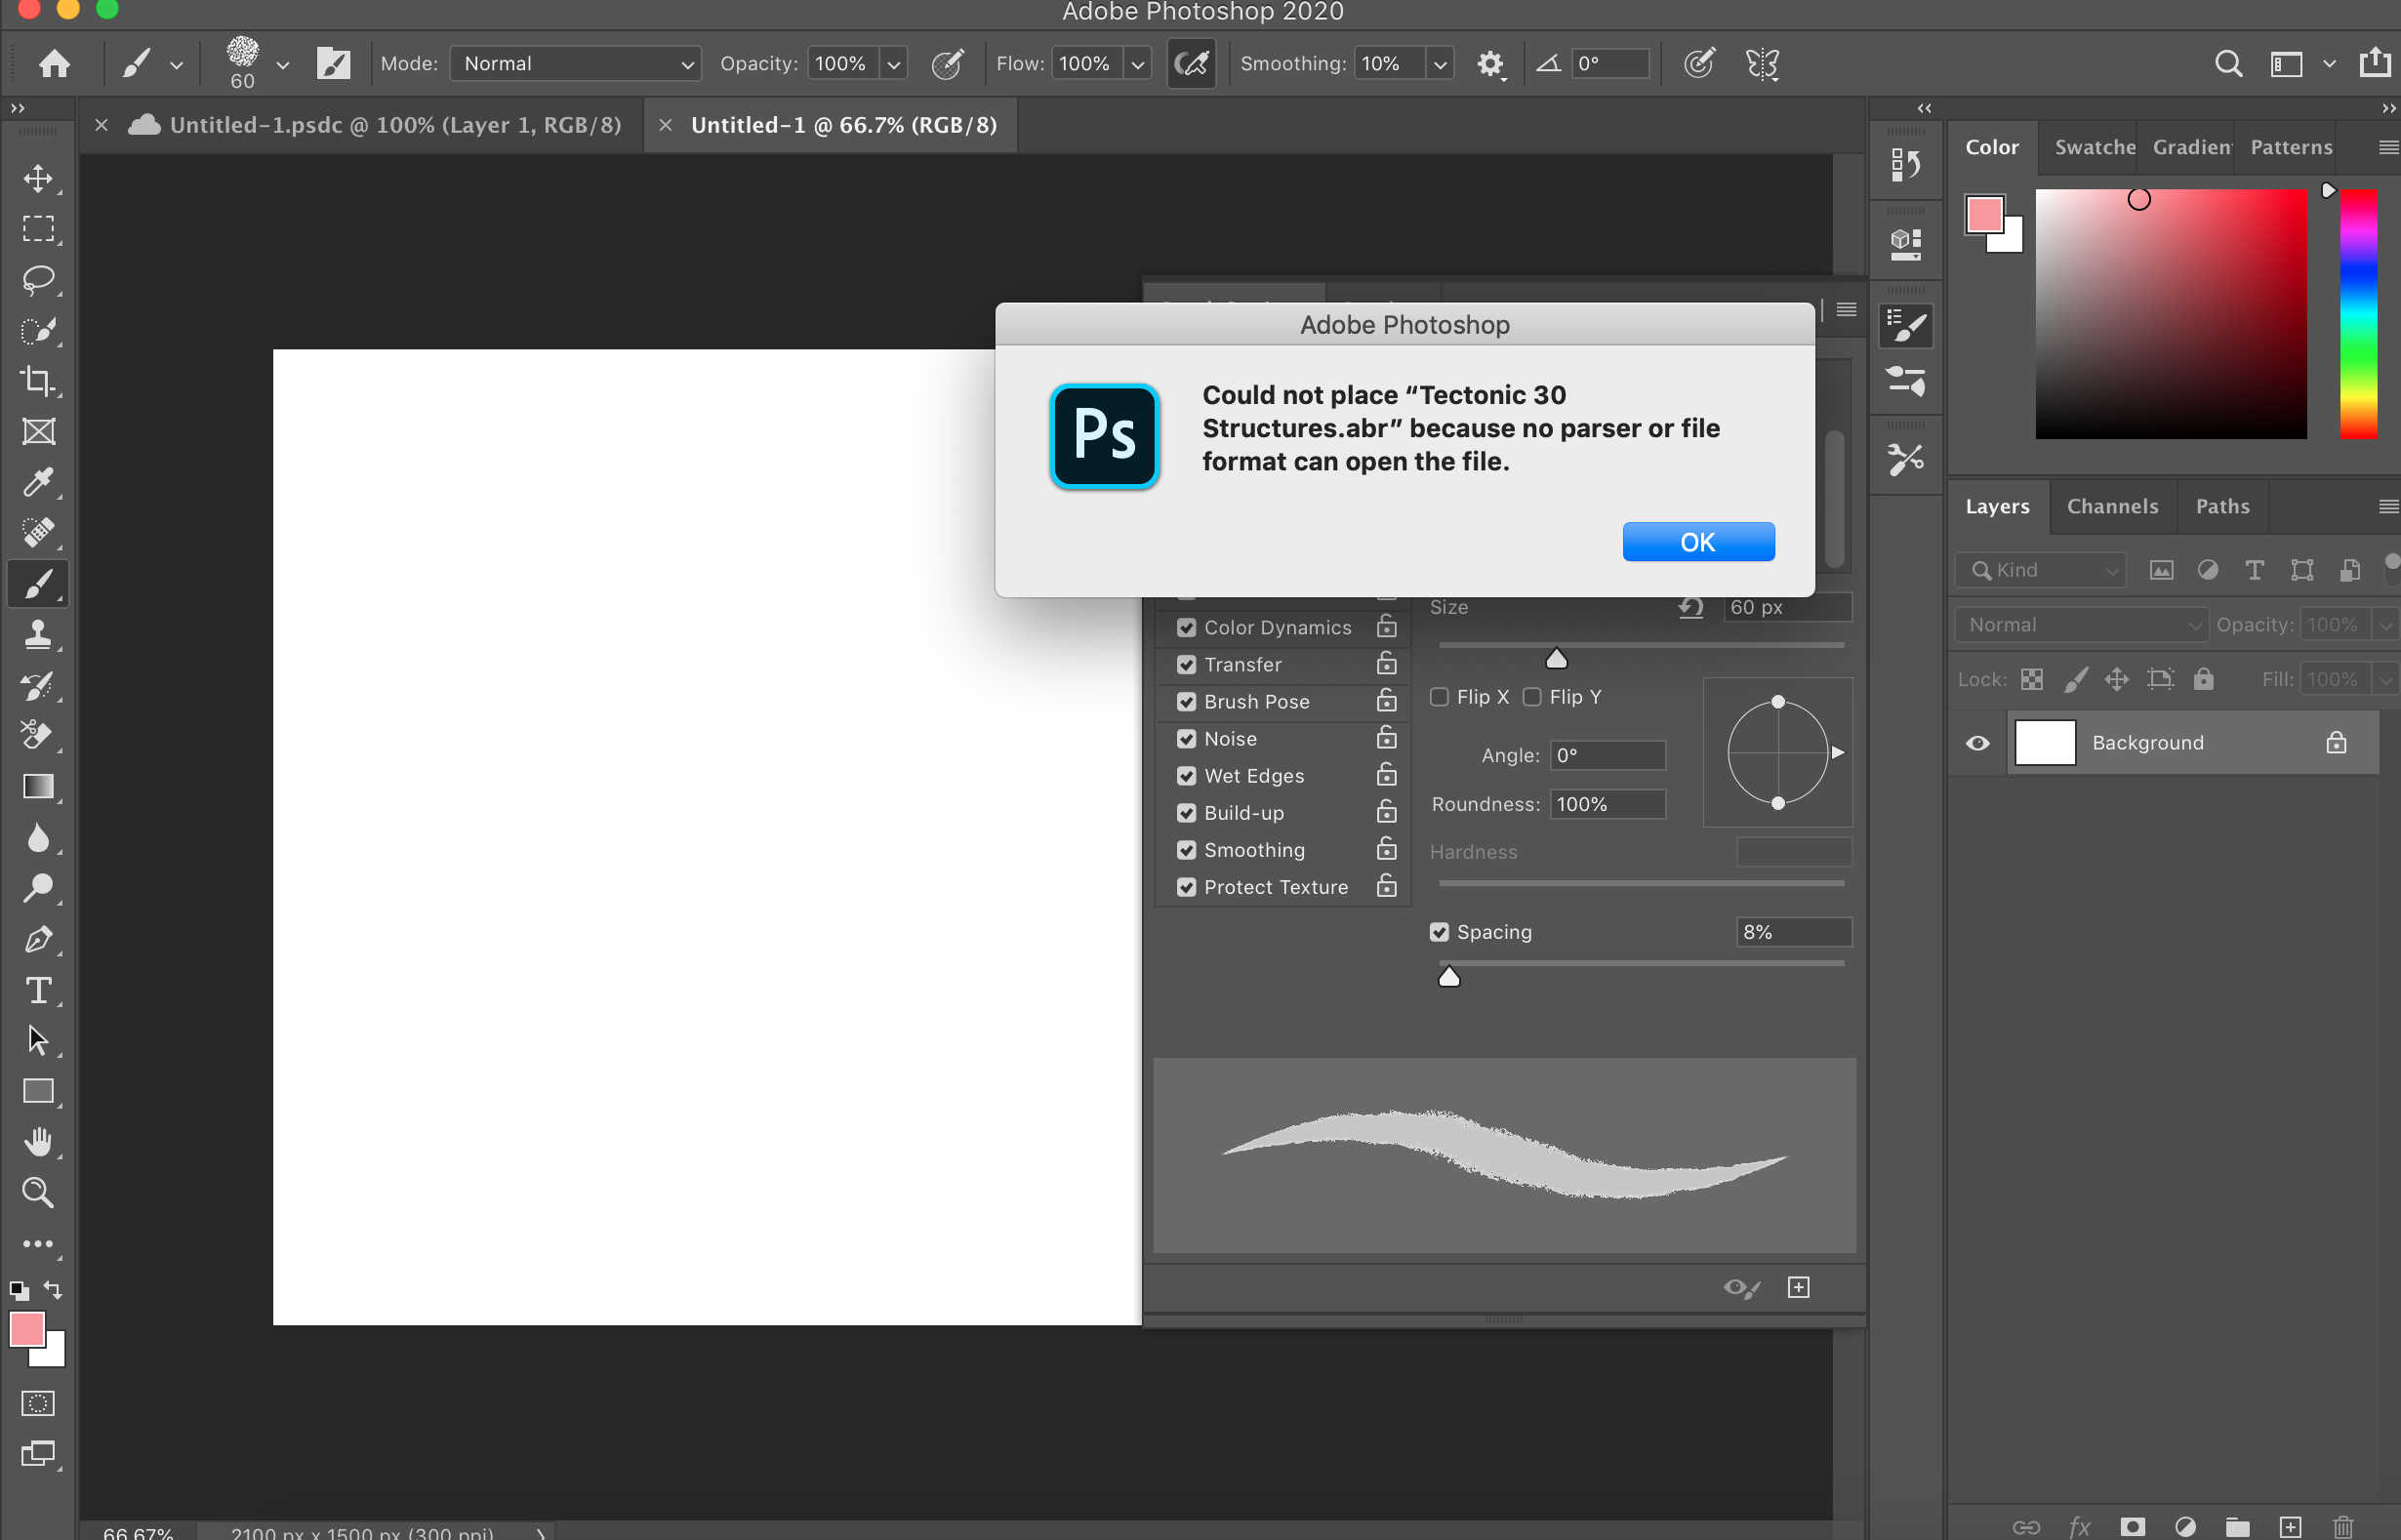Open the blending Mode dropdown in options bar
Viewport: 2401px width, 1540px height.
[x=575, y=63]
